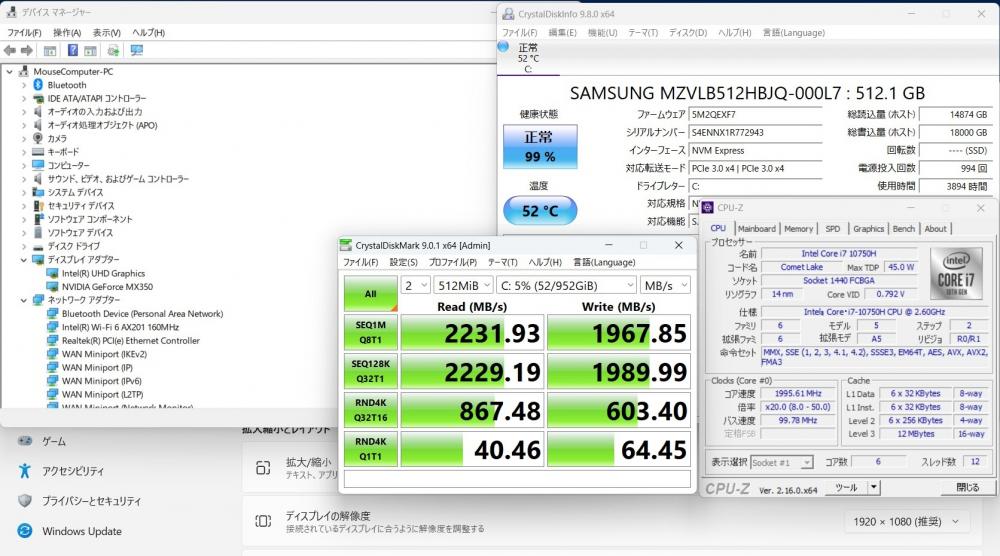This screenshot has width=1000, height=556.
Task: Open the drive dropdown C: 5% (52/952GiB)
Action: (566, 286)
